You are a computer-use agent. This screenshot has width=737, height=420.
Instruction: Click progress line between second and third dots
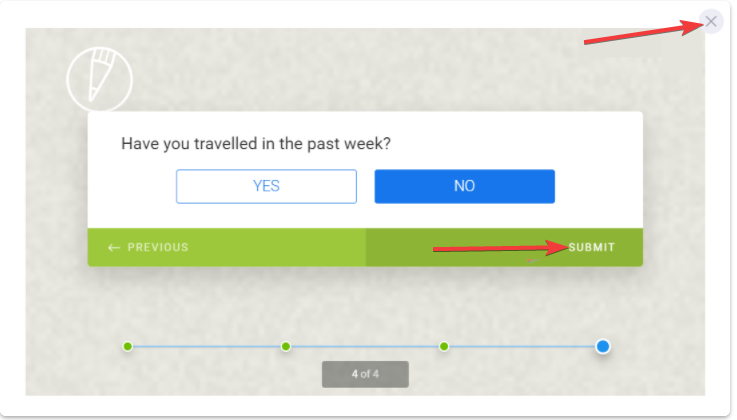point(365,346)
